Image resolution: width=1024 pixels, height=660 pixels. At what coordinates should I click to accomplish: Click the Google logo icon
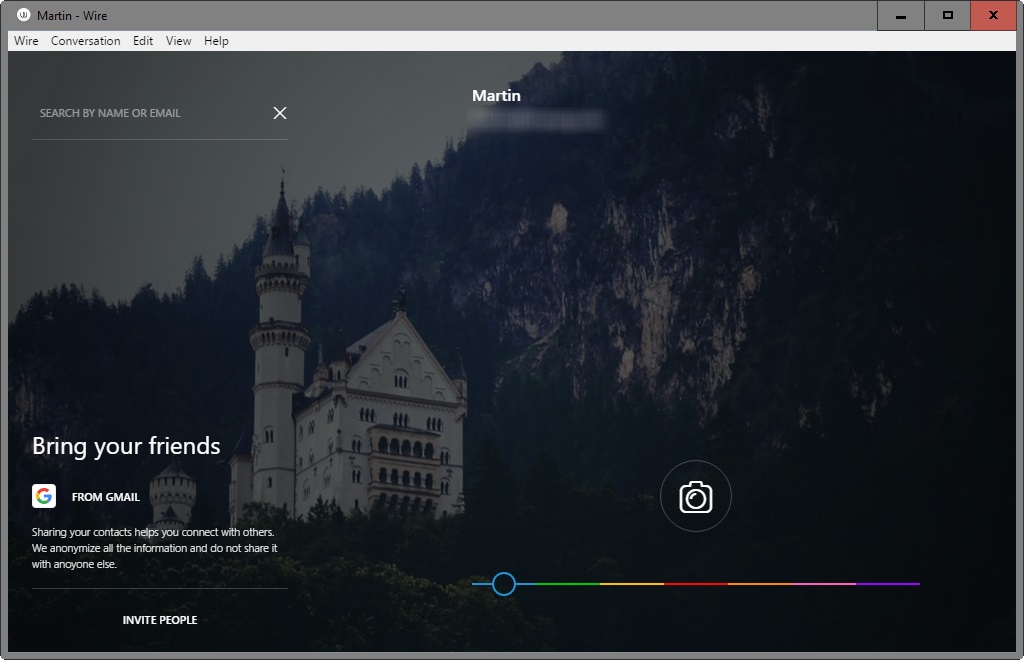(44, 497)
